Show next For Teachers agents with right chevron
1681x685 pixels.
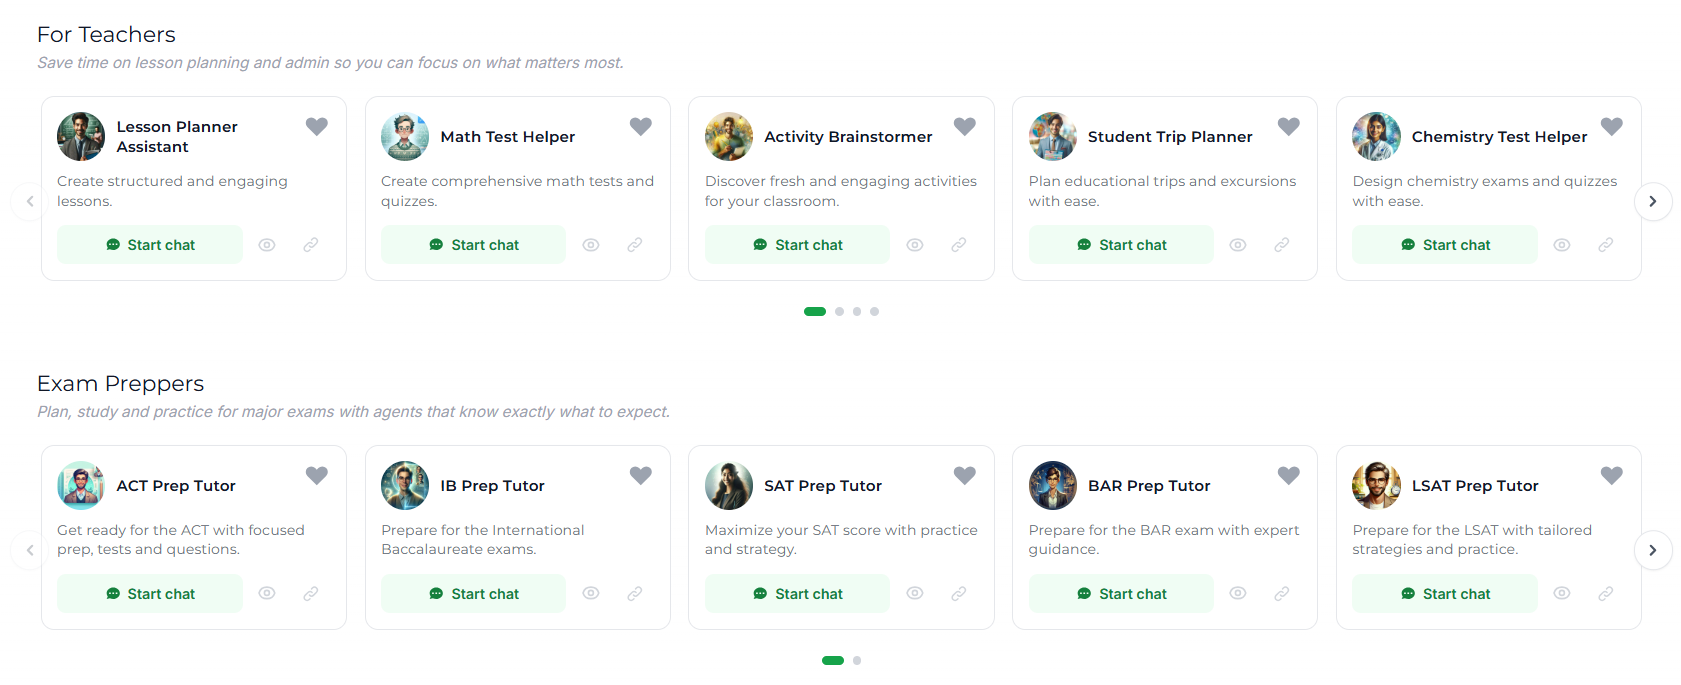(1653, 201)
